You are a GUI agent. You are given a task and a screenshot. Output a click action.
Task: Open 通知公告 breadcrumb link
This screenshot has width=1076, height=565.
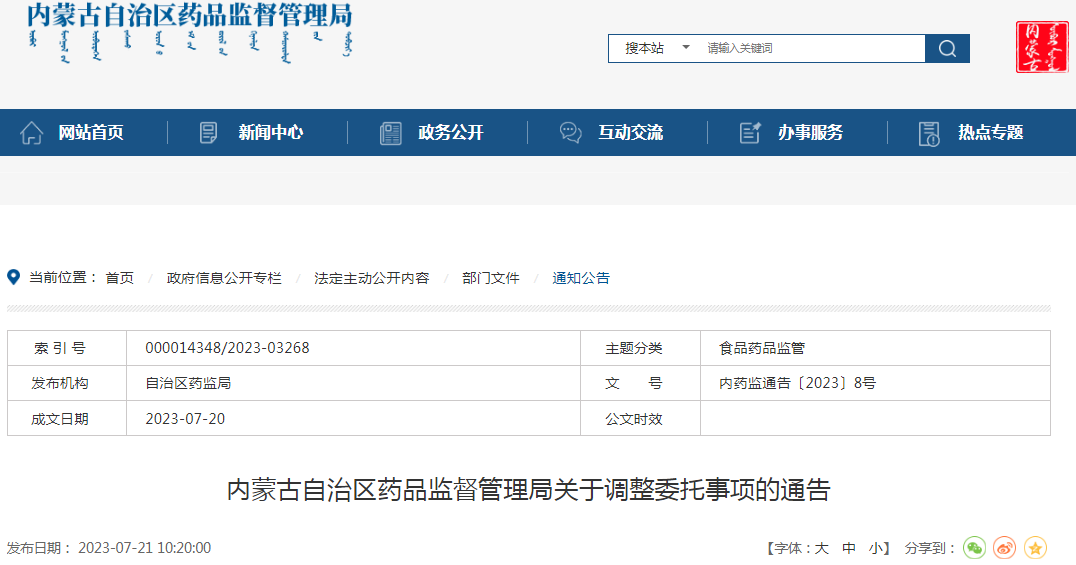[581, 278]
